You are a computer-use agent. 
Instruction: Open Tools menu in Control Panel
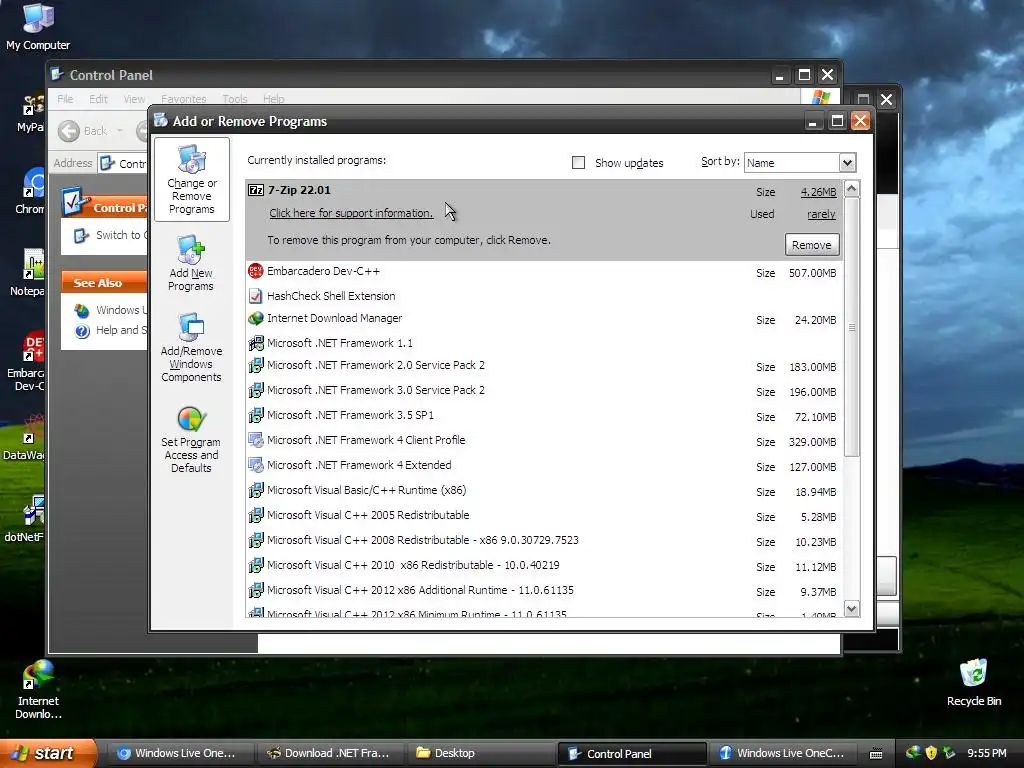coord(234,99)
